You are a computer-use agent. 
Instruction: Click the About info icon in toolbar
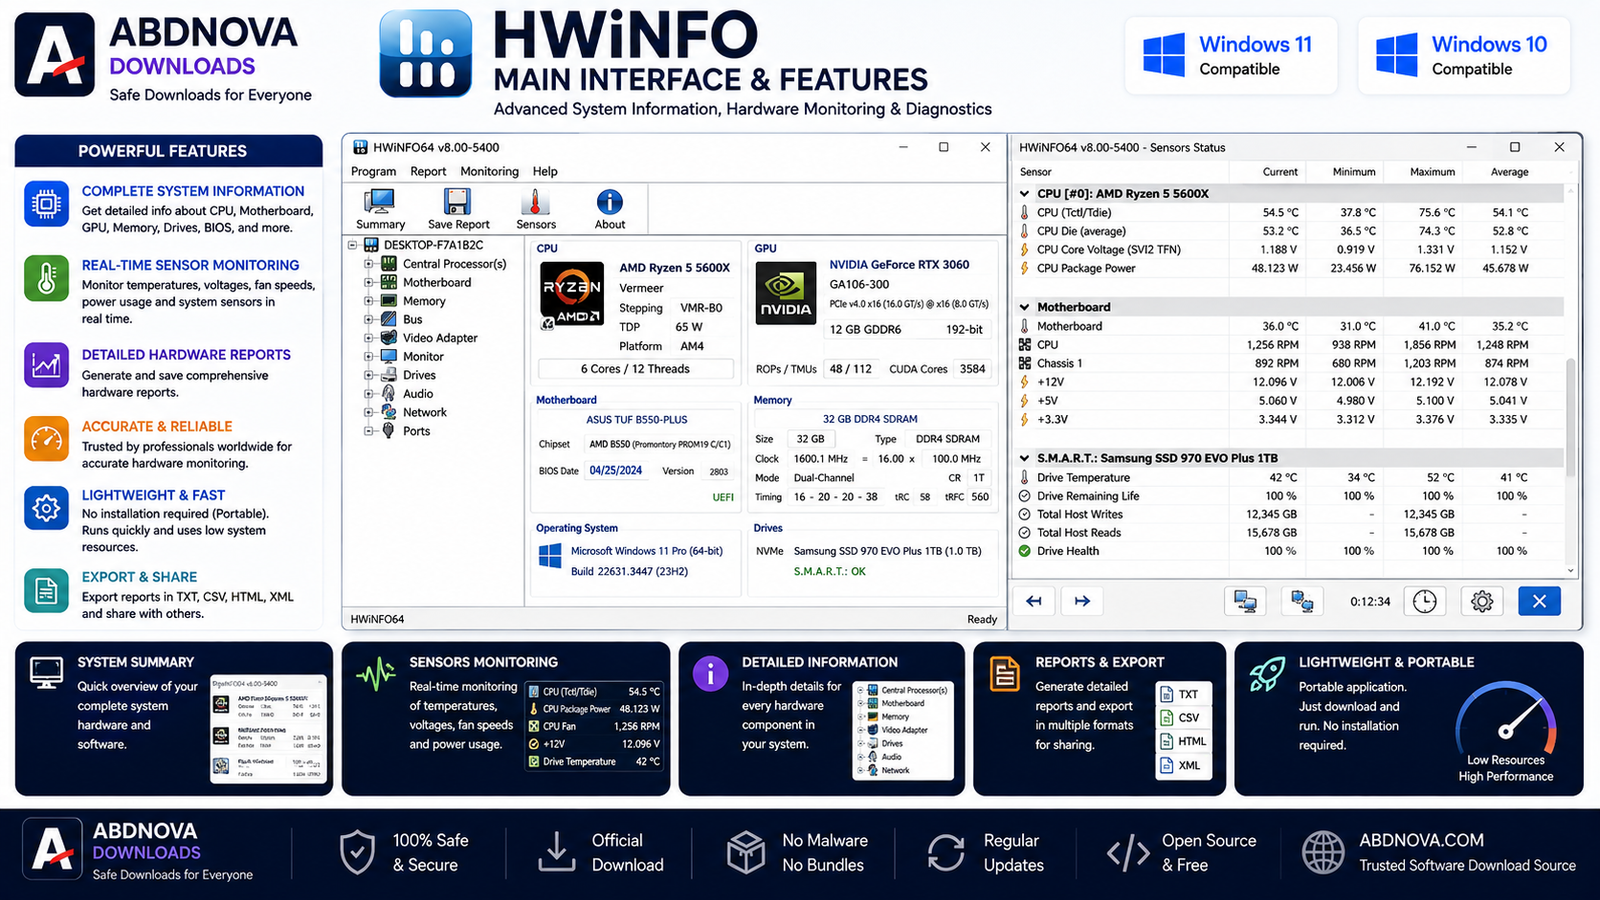[x=609, y=202]
